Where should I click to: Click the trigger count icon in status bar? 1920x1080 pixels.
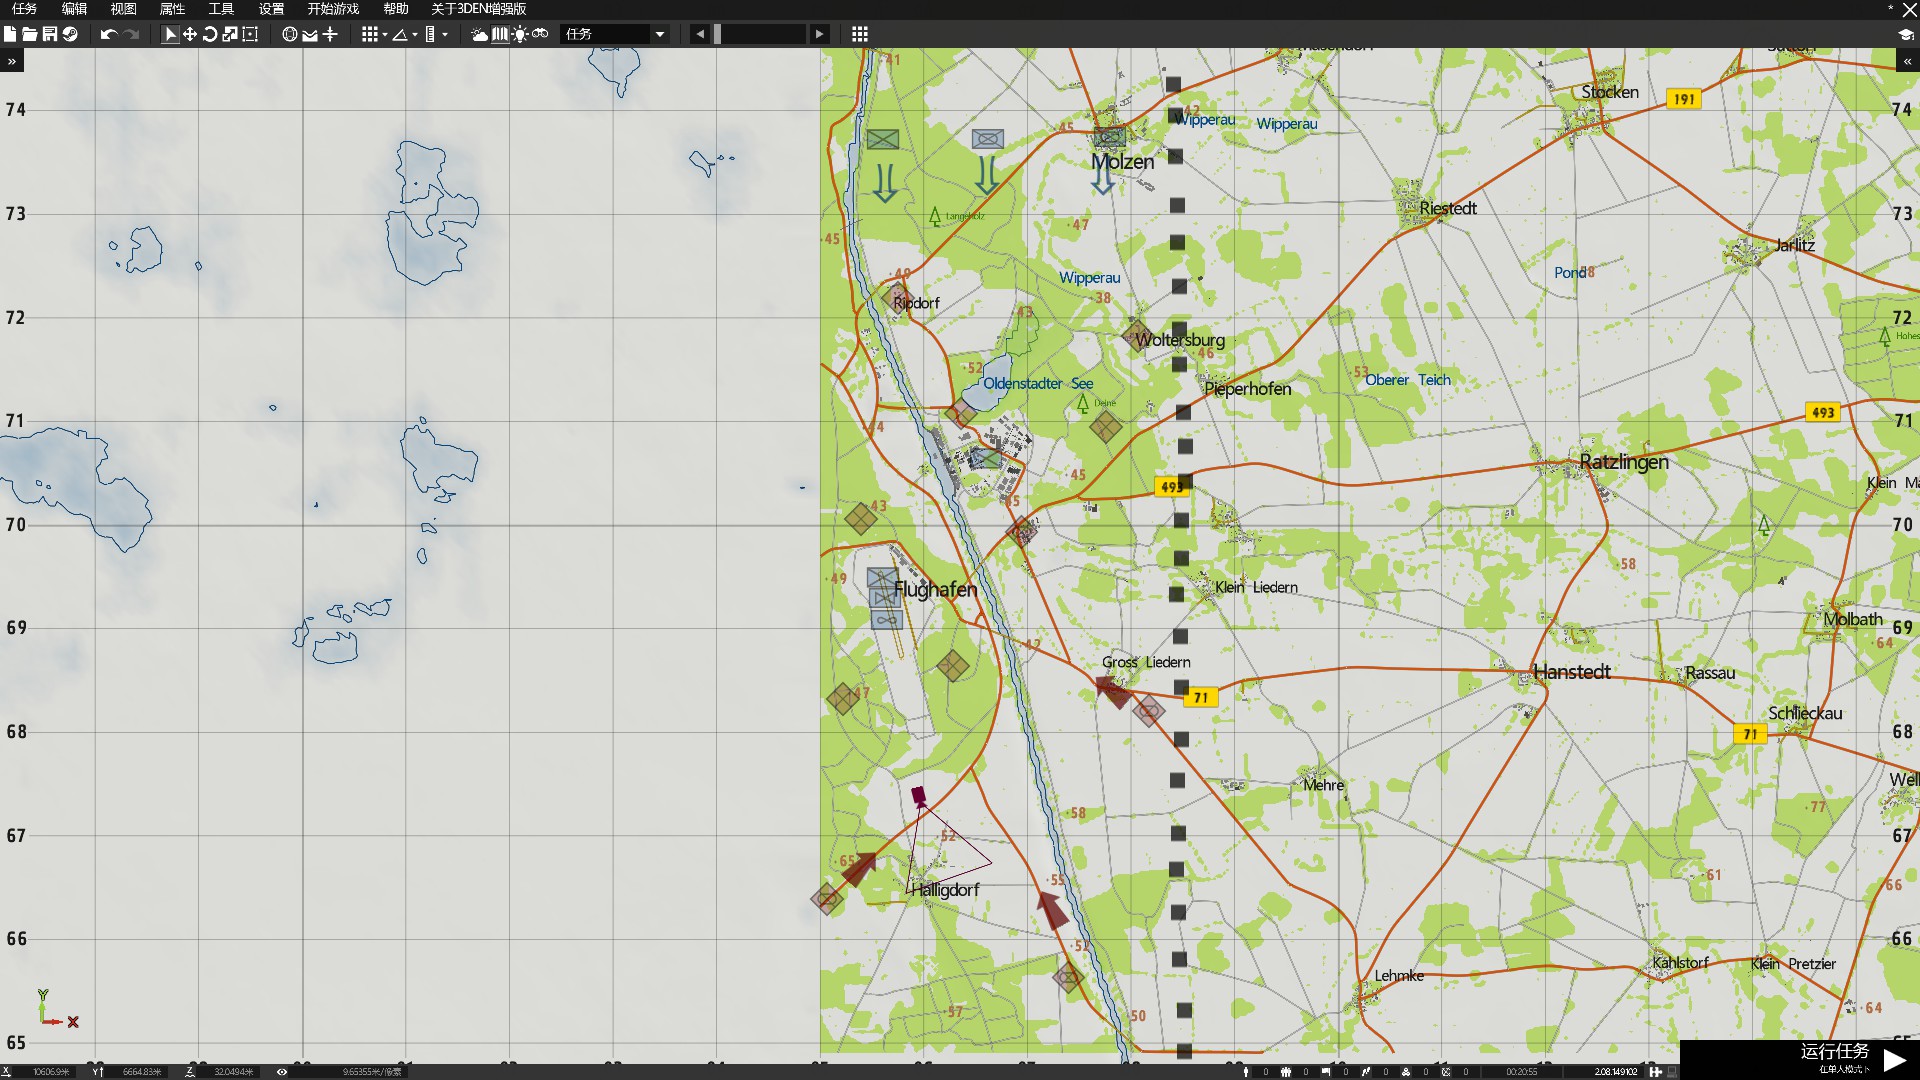[1365, 1072]
